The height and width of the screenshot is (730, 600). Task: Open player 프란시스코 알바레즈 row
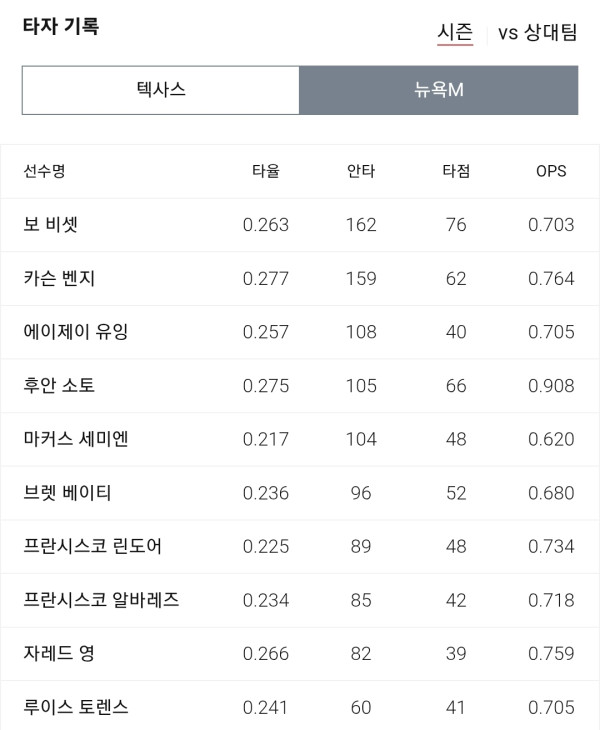(x=300, y=600)
